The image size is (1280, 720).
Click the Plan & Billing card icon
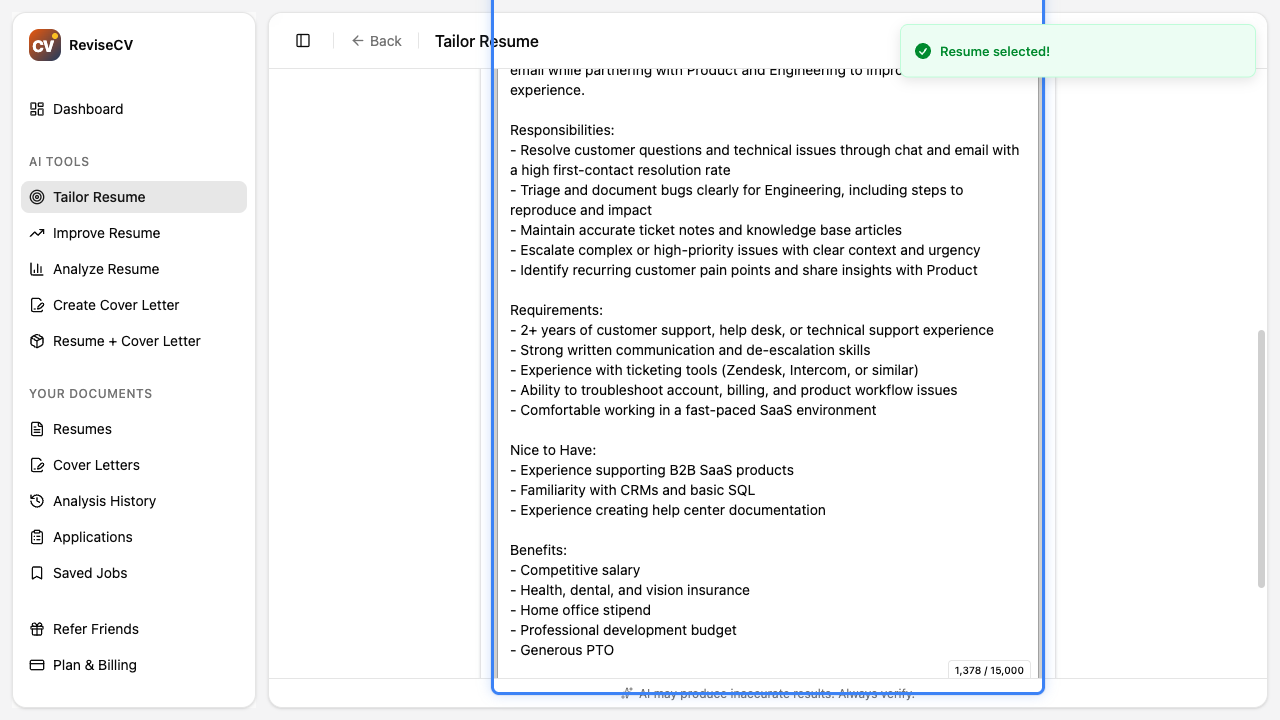point(37,665)
